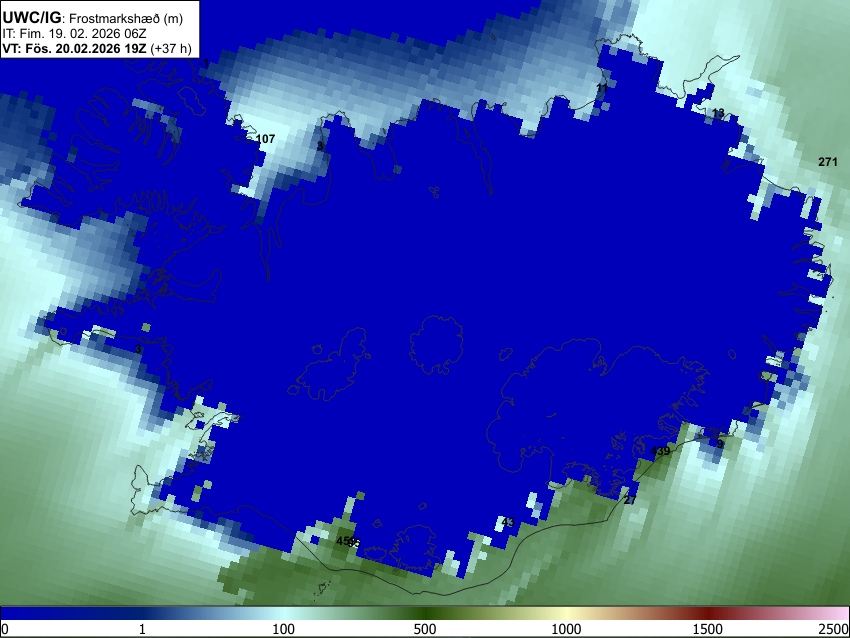Image resolution: width=850 pixels, height=638 pixels.
Task: Click the 13 value label in the northeast
Action: pyautogui.click(x=718, y=113)
